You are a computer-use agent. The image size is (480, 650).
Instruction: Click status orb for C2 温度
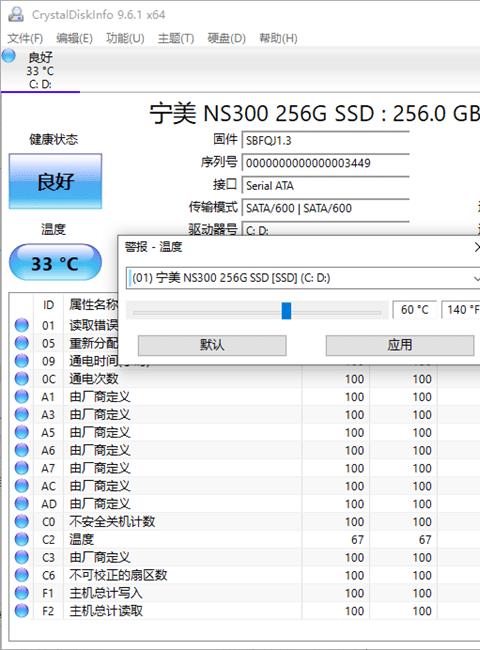pyautogui.click(x=22, y=539)
